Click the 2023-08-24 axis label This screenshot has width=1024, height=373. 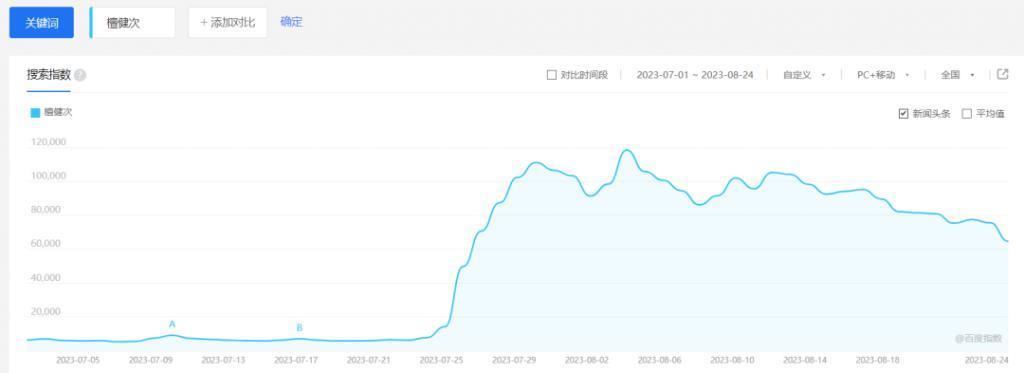coord(987,360)
